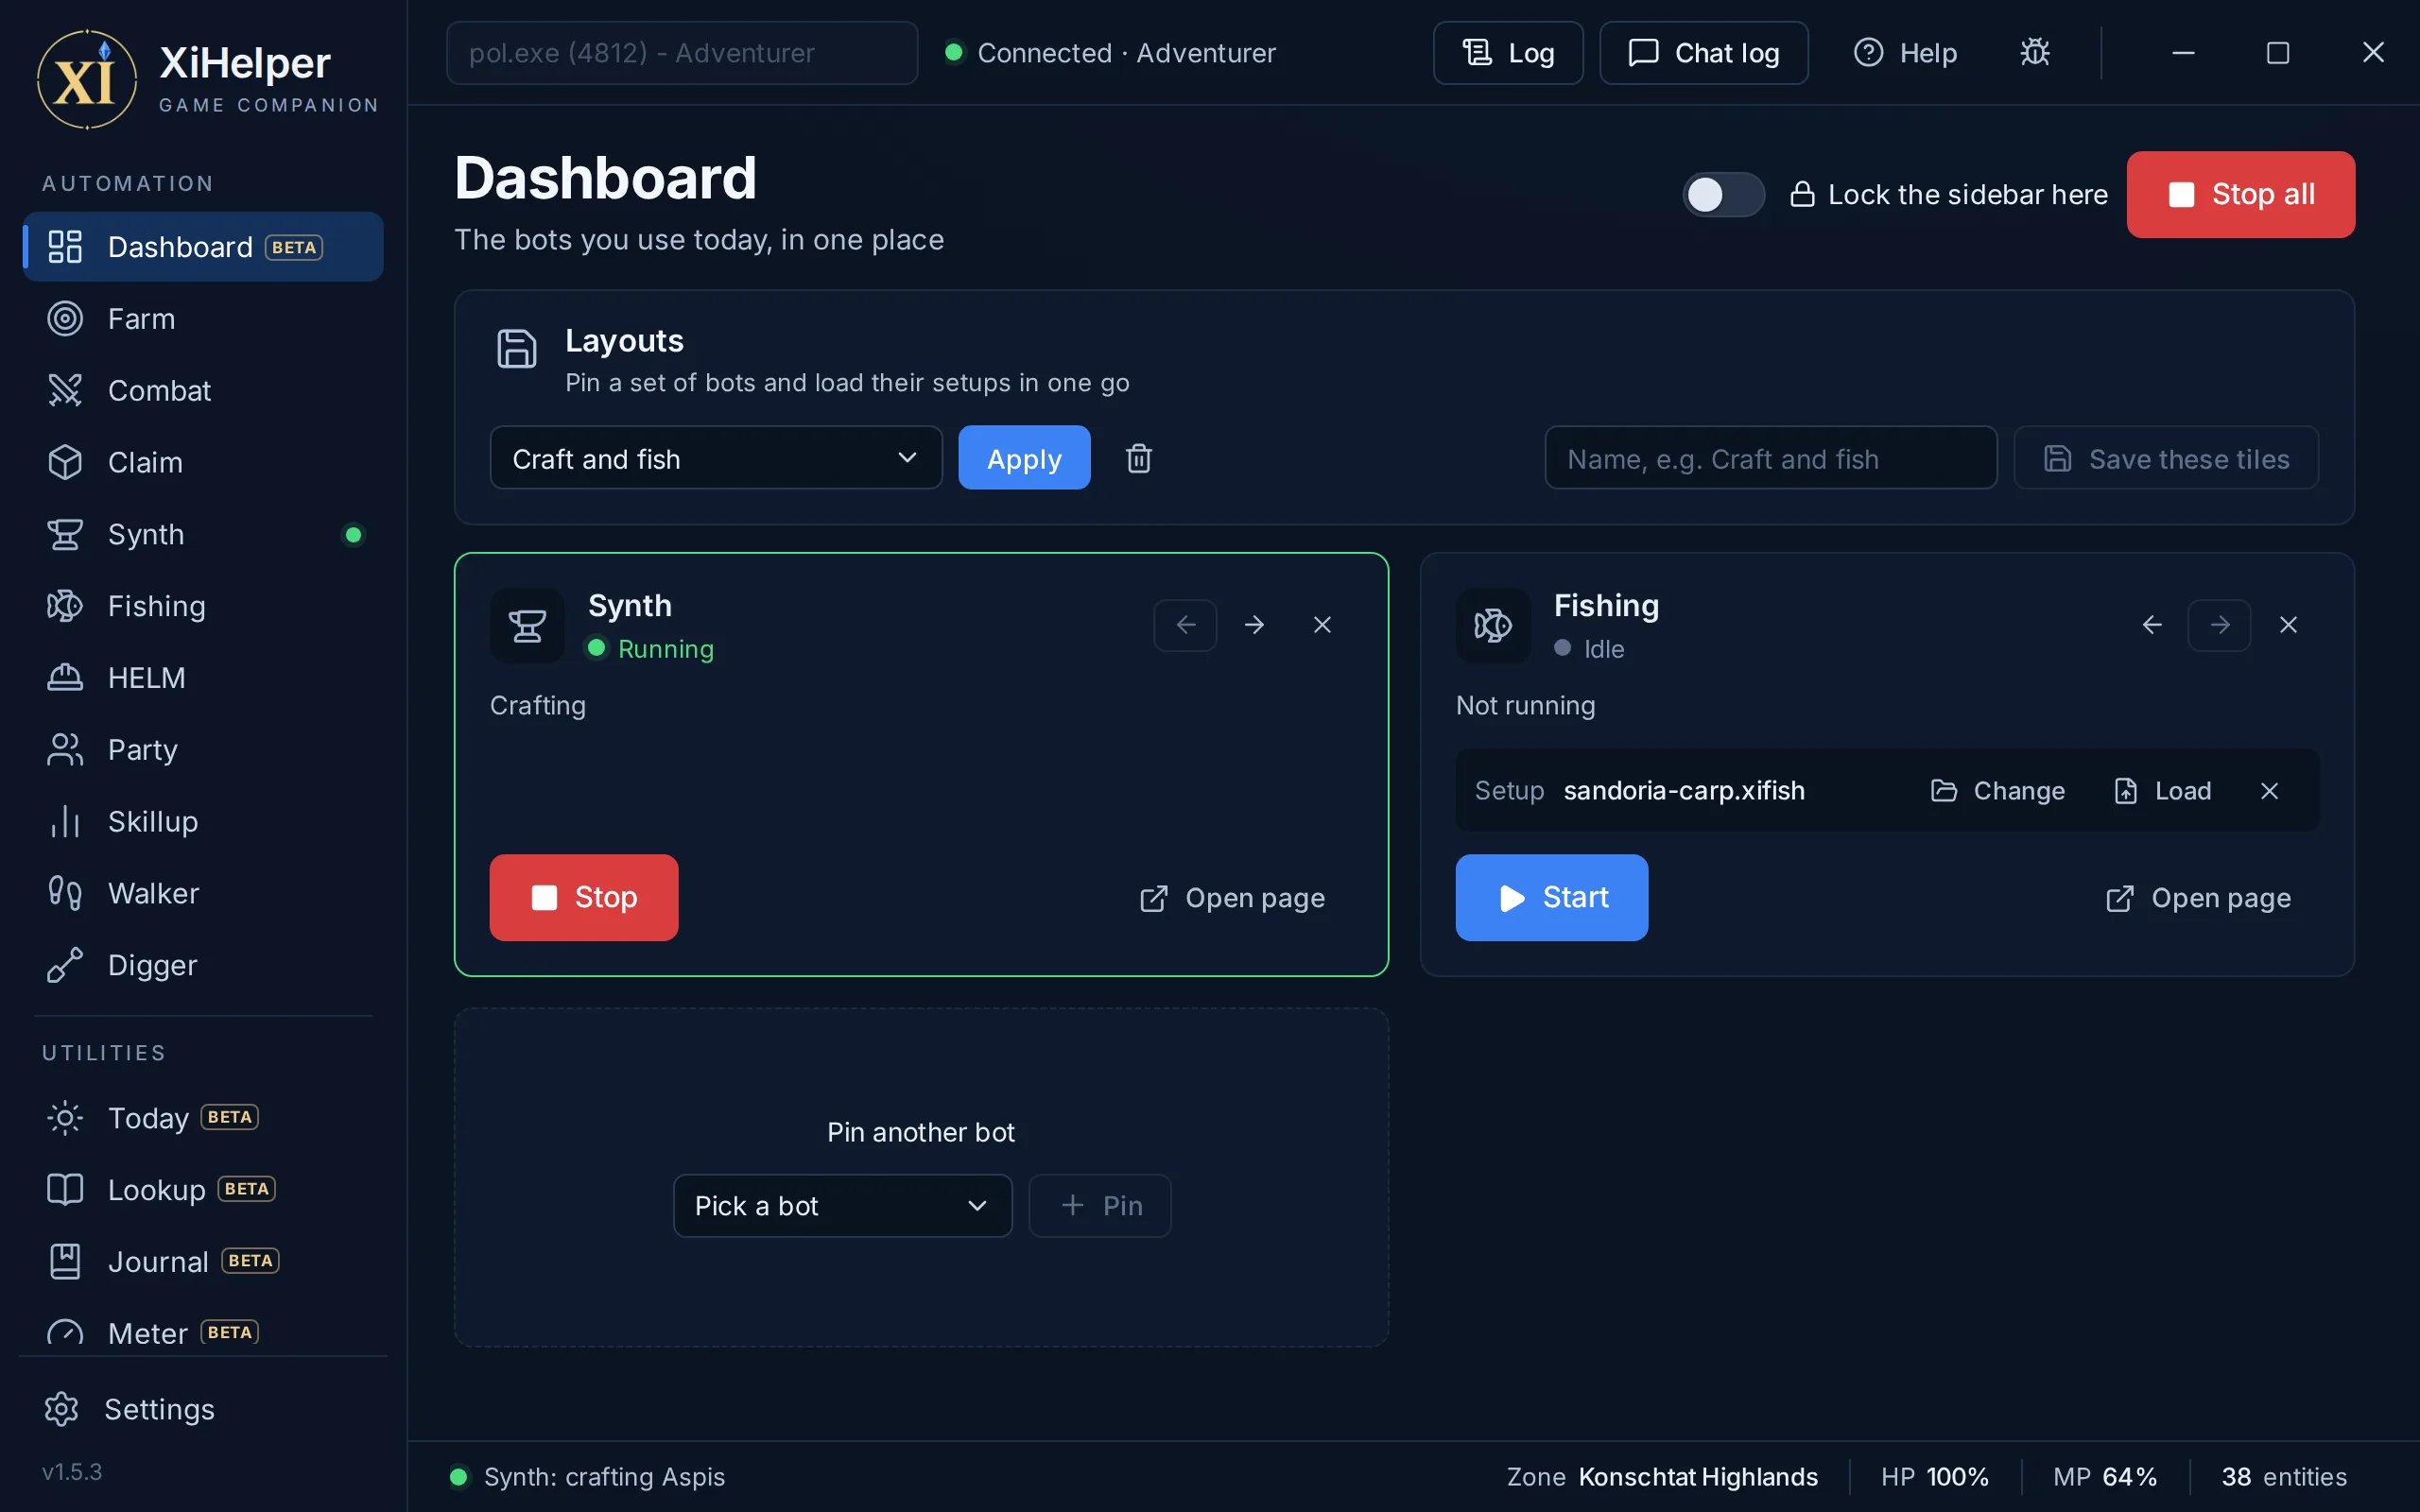The width and height of the screenshot is (2420, 1512).
Task: Move Fishing tile left with arrow
Action: (x=2152, y=625)
